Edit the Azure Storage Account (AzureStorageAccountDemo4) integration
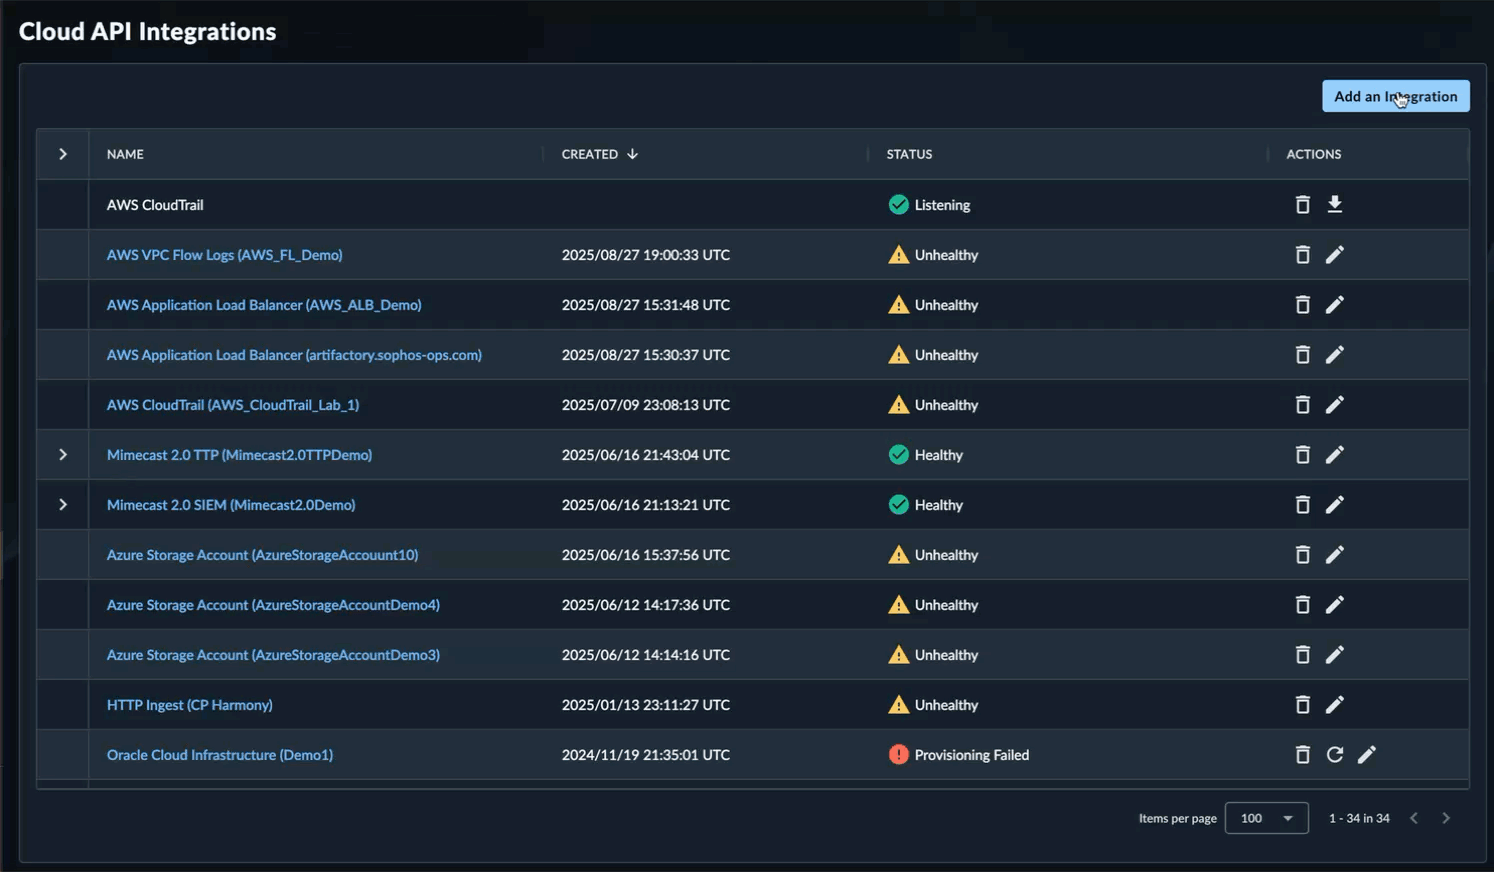This screenshot has height=872, width=1494. click(1335, 604)
